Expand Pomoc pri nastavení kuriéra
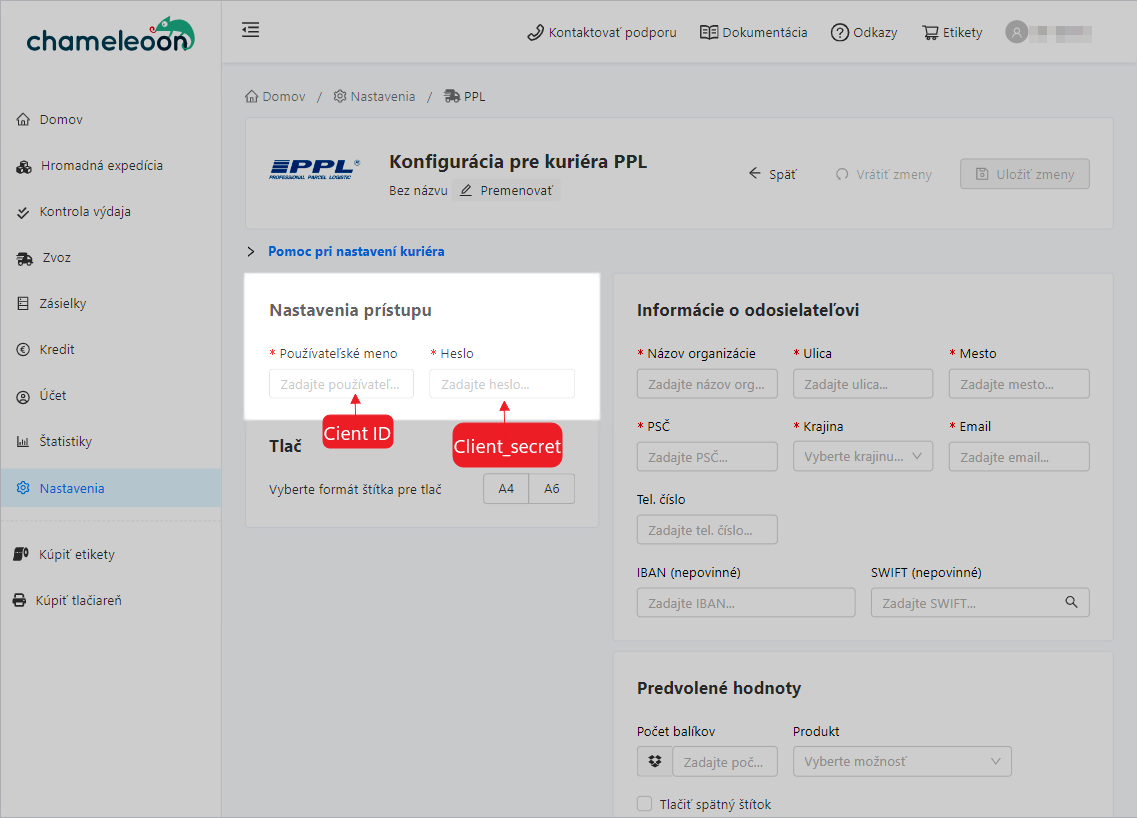Viewport: 1137px width, 818px height. [x=355, y=251]
